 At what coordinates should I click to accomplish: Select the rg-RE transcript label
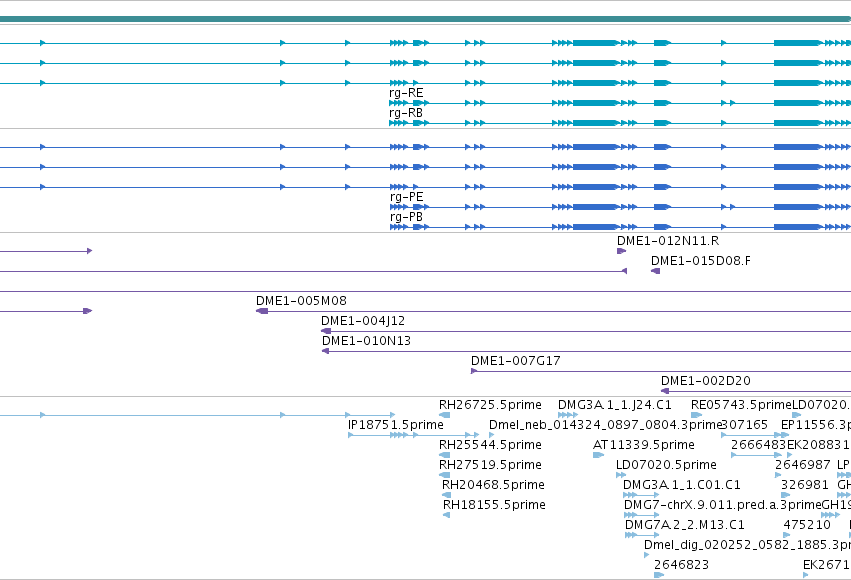coord(406,93)
